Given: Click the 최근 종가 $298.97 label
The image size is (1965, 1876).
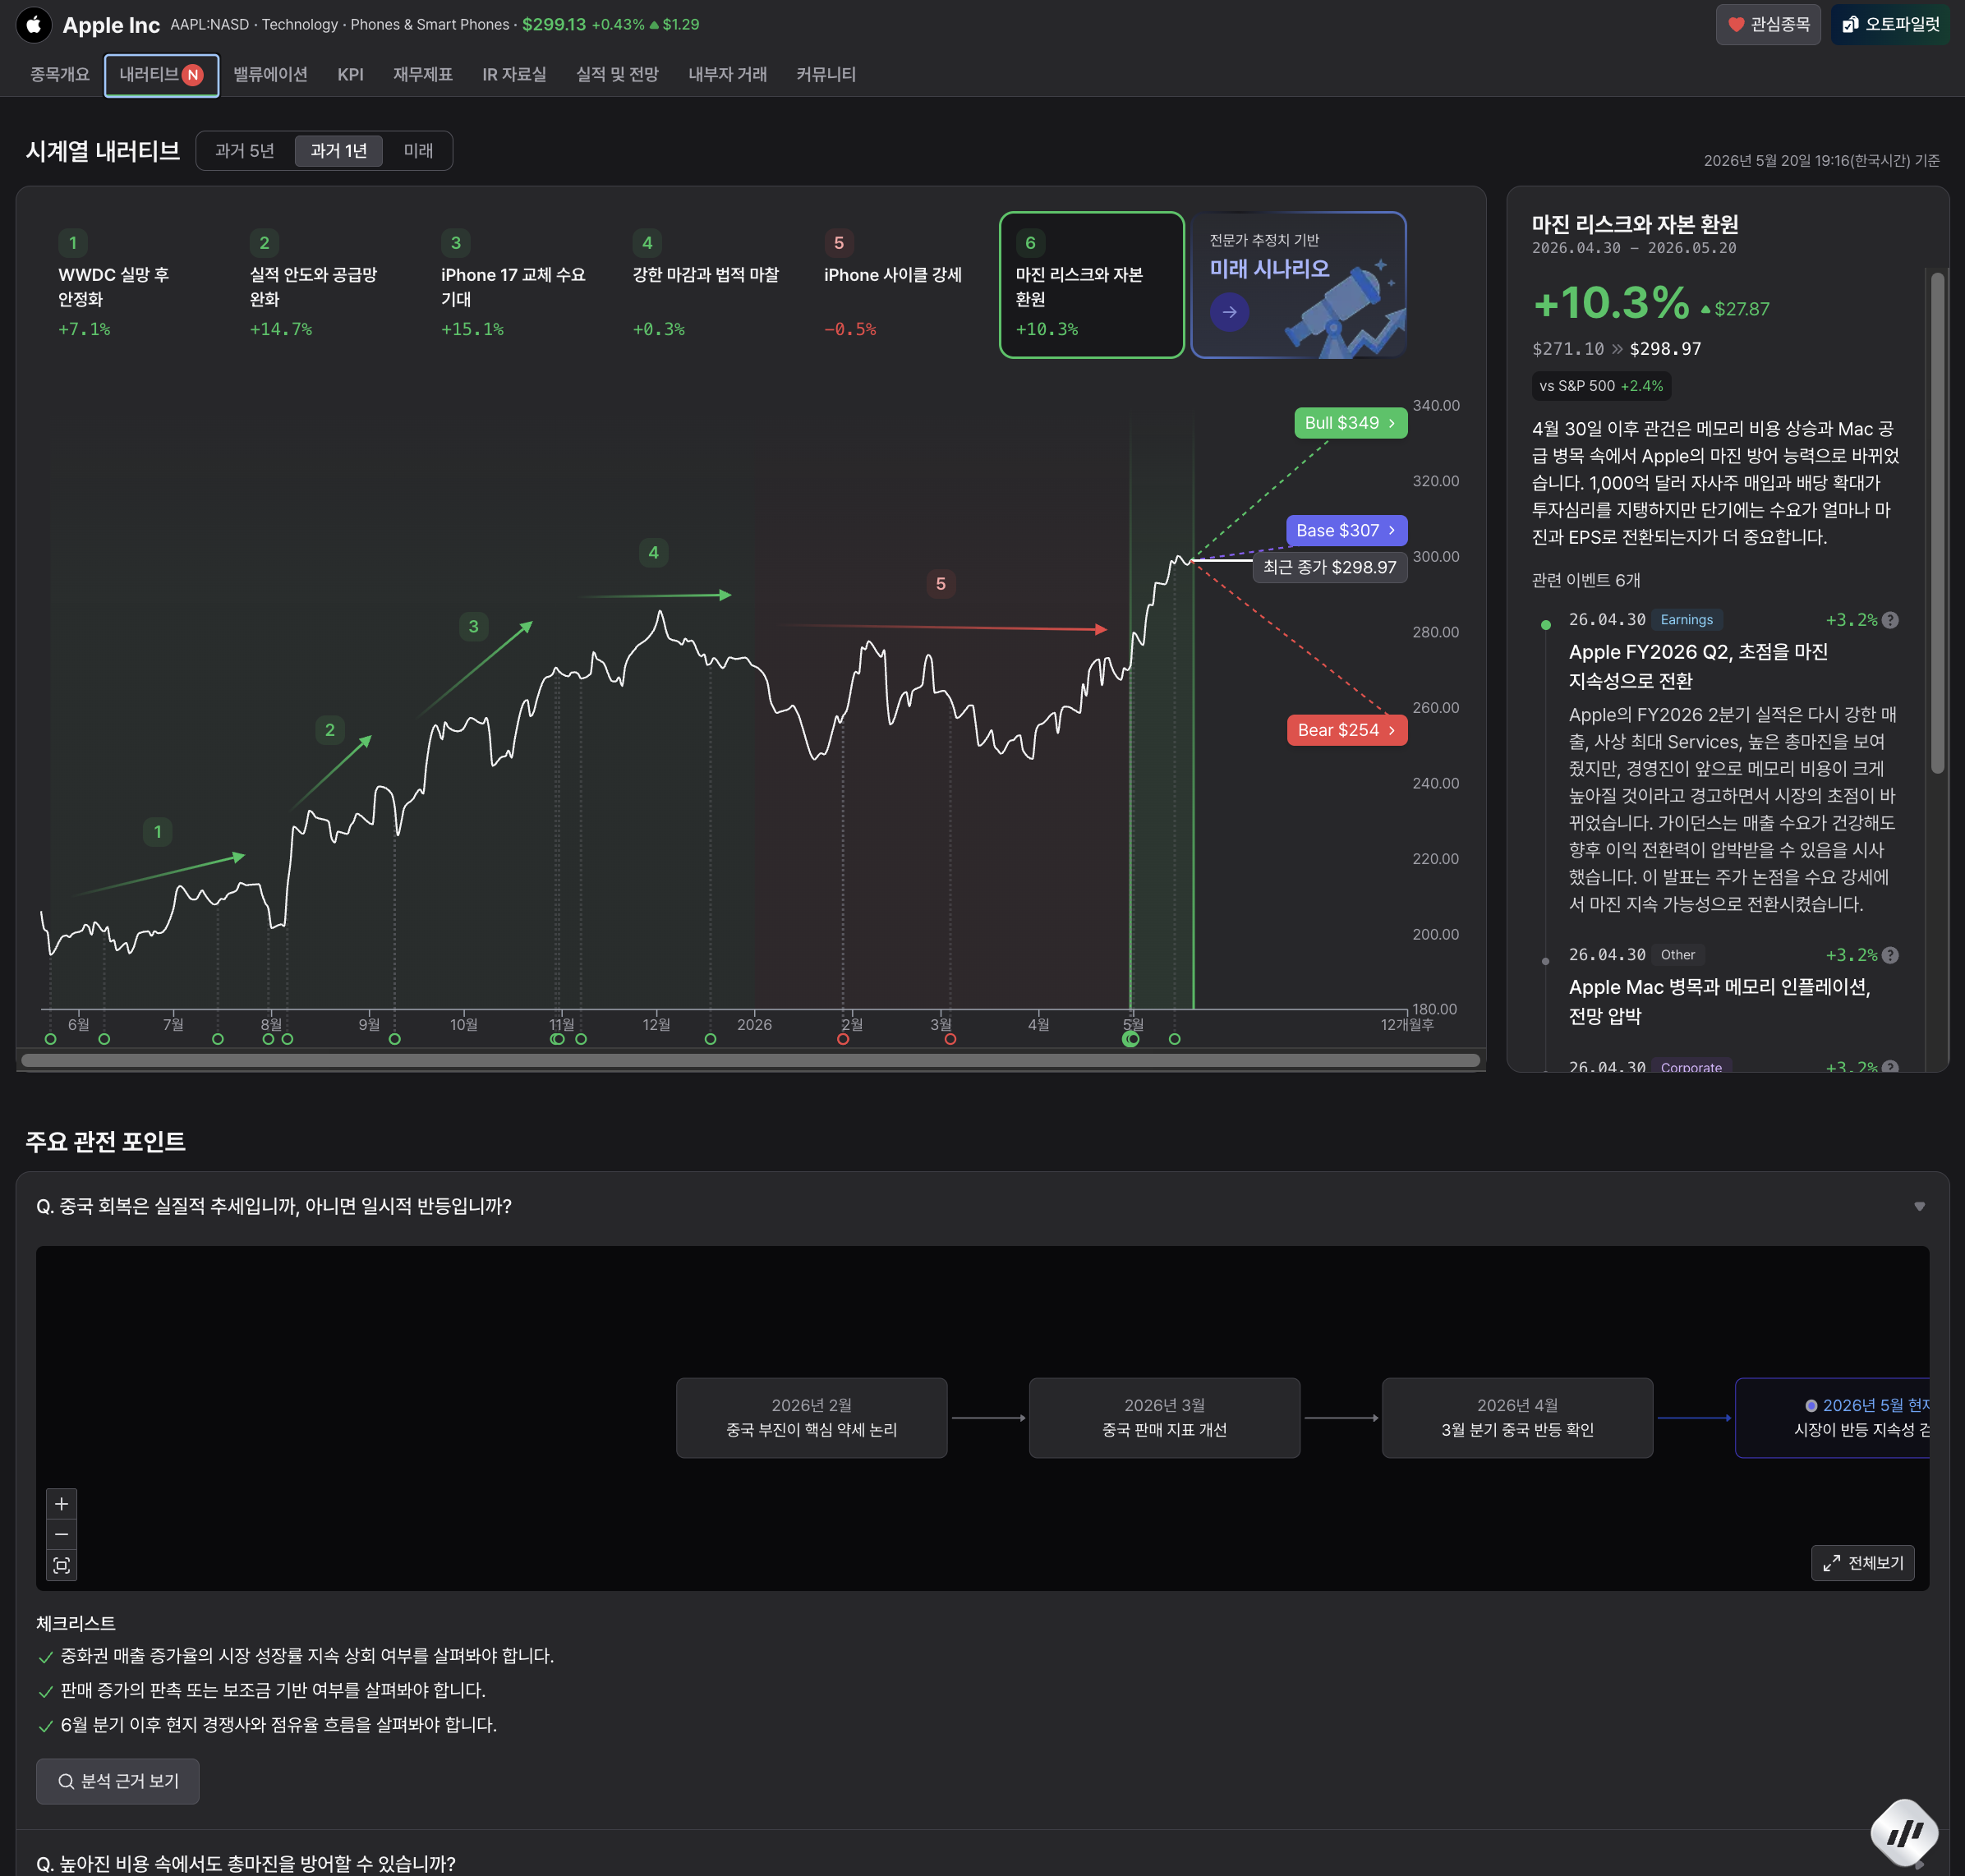Looking at the screenshot, I should [1330, 567].
